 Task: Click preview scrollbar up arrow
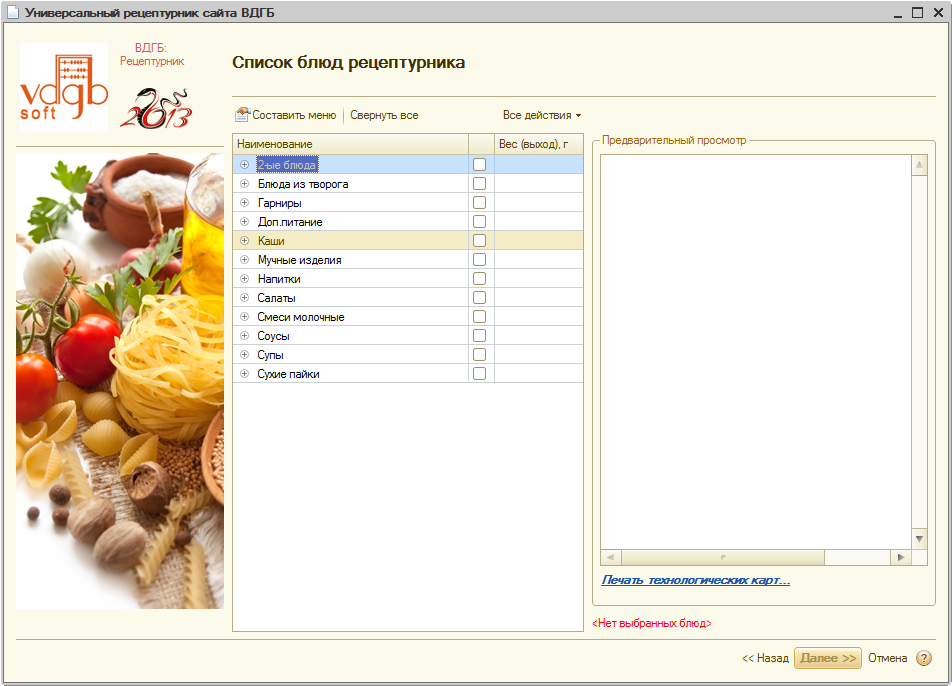tap(919, 165)
